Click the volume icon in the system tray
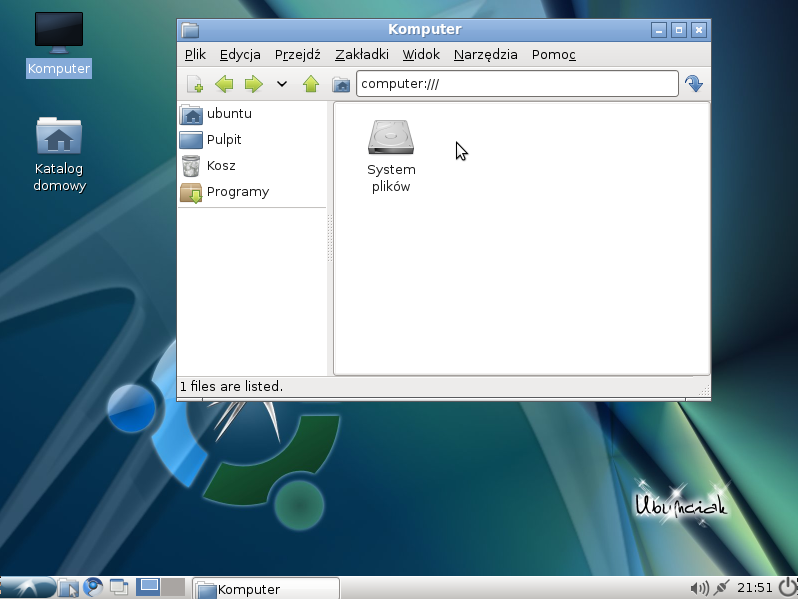This screenshot has height=599, width=798. click(699, 587)
